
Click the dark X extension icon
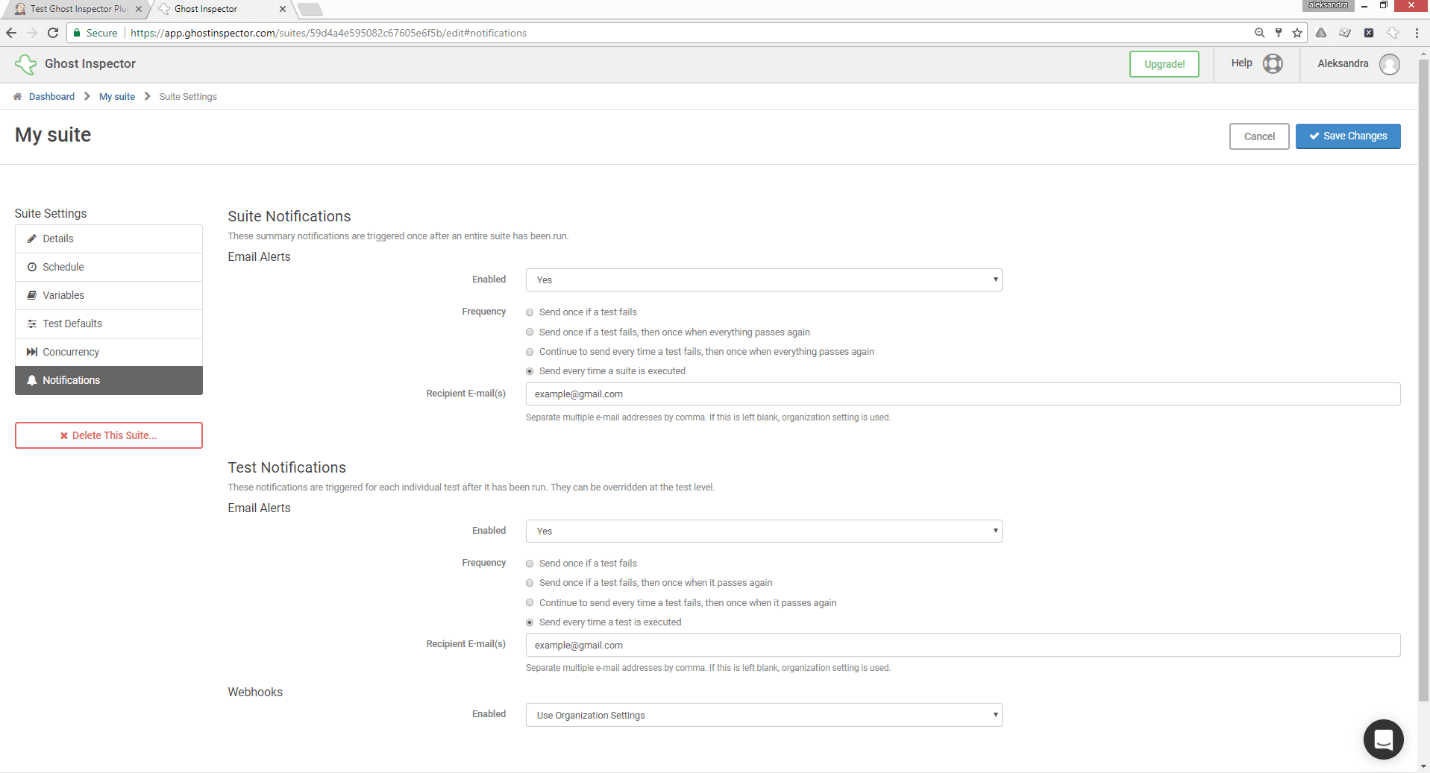[x=1369, y=33]
